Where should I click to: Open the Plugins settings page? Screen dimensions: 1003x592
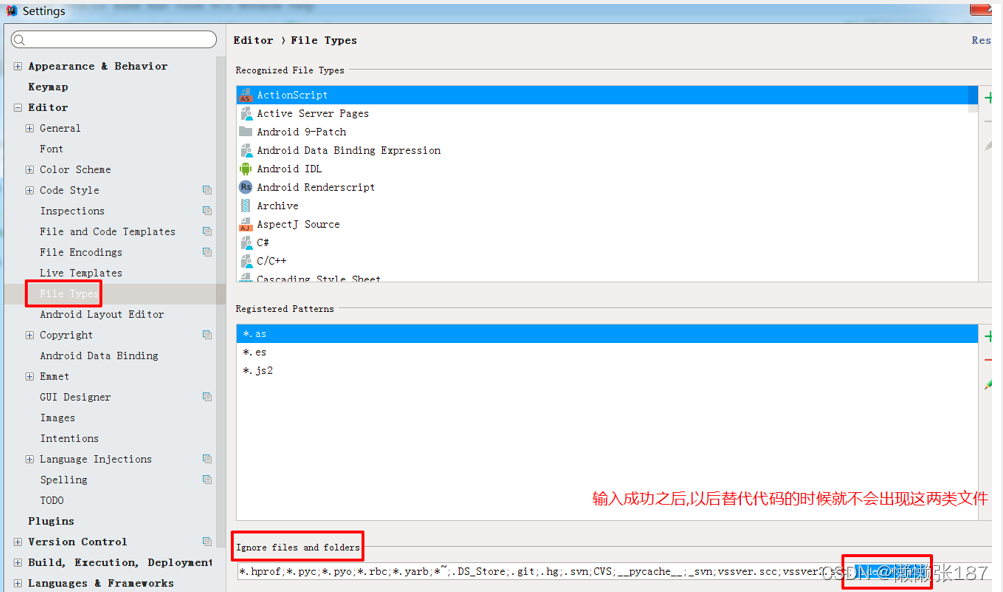tap(51, 521)
